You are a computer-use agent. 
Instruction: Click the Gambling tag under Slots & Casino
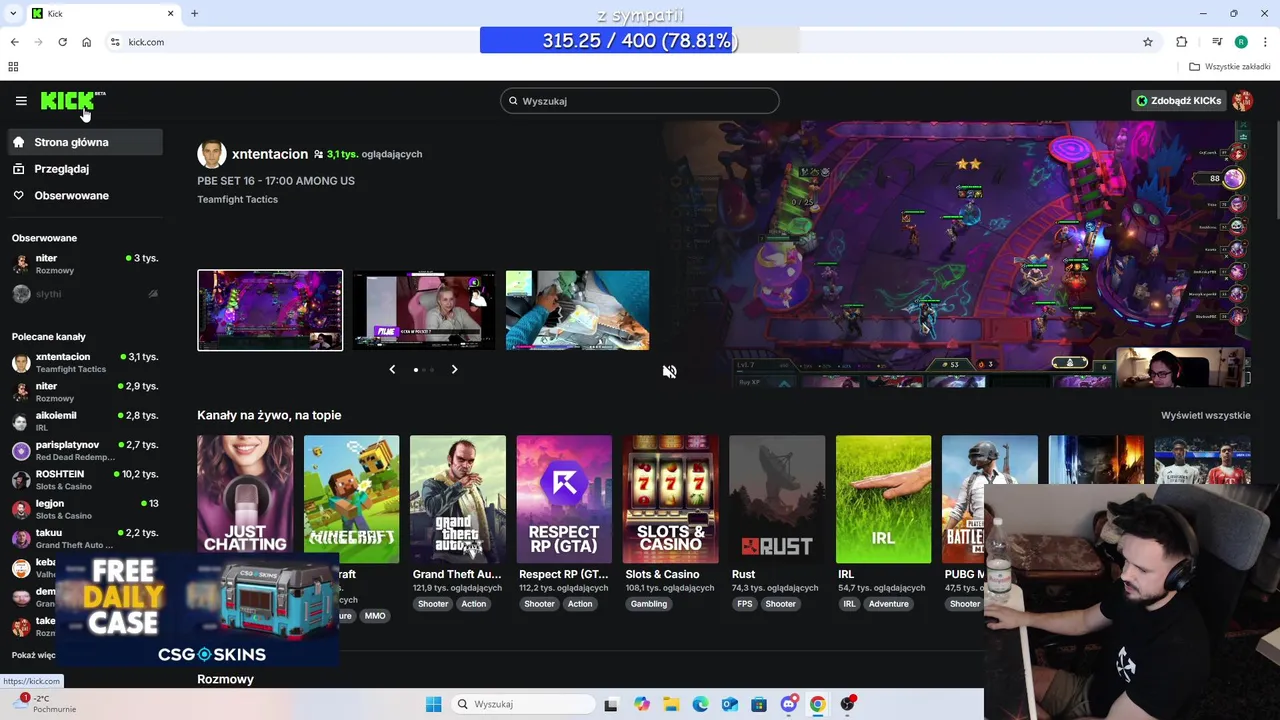coord(649,604)
